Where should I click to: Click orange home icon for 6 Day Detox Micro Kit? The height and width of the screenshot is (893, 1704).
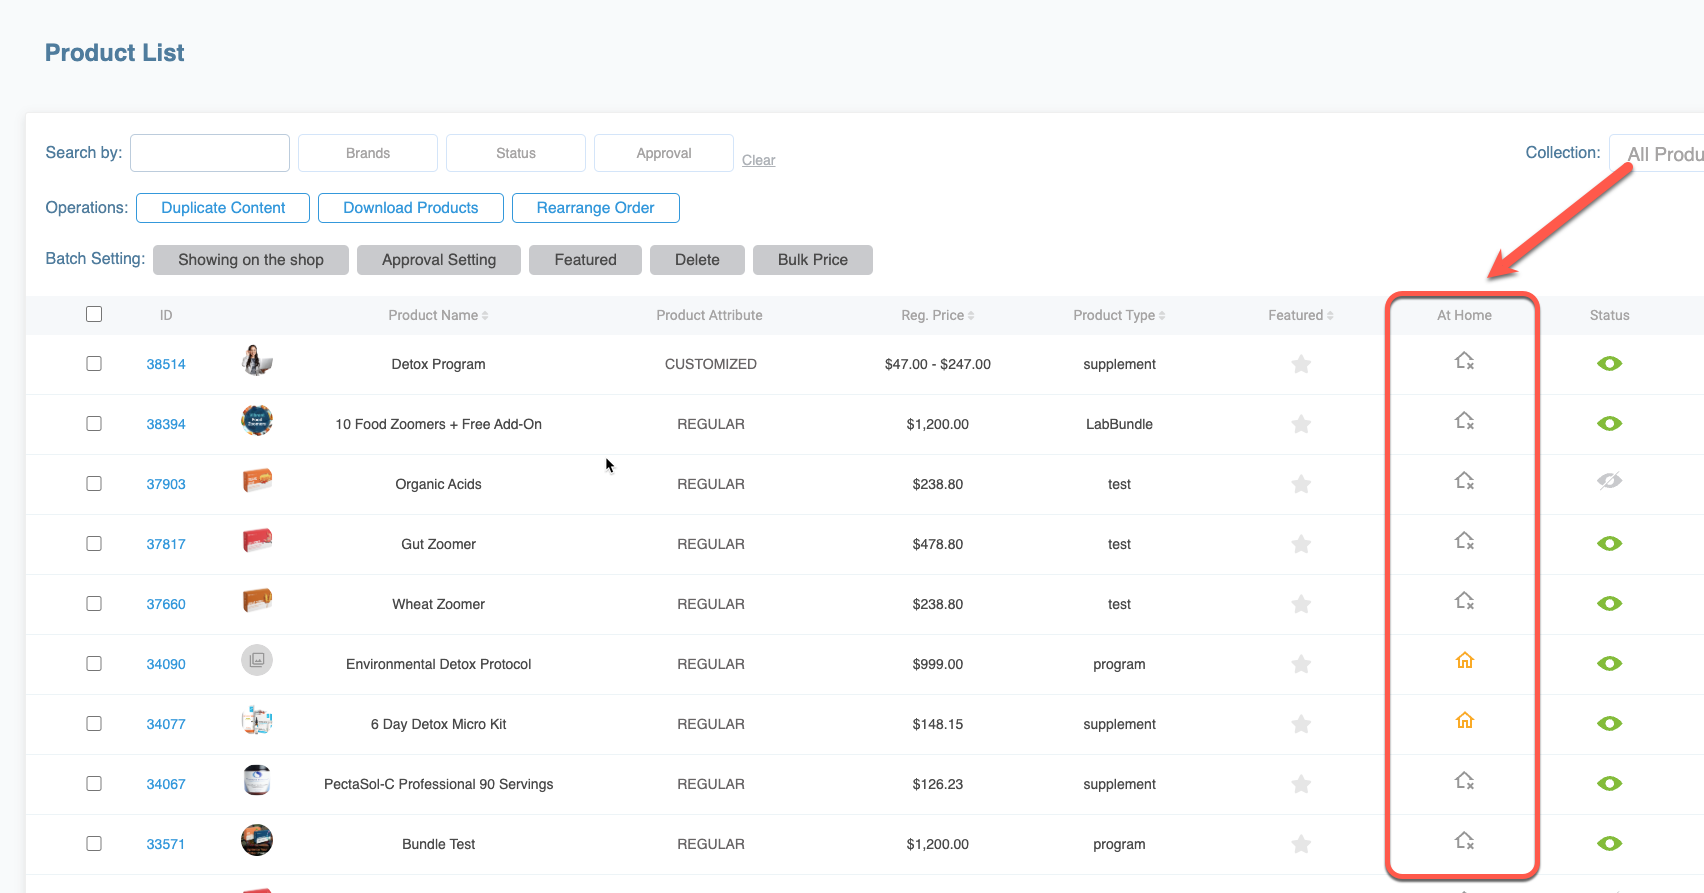click(x=1464, y=721)
